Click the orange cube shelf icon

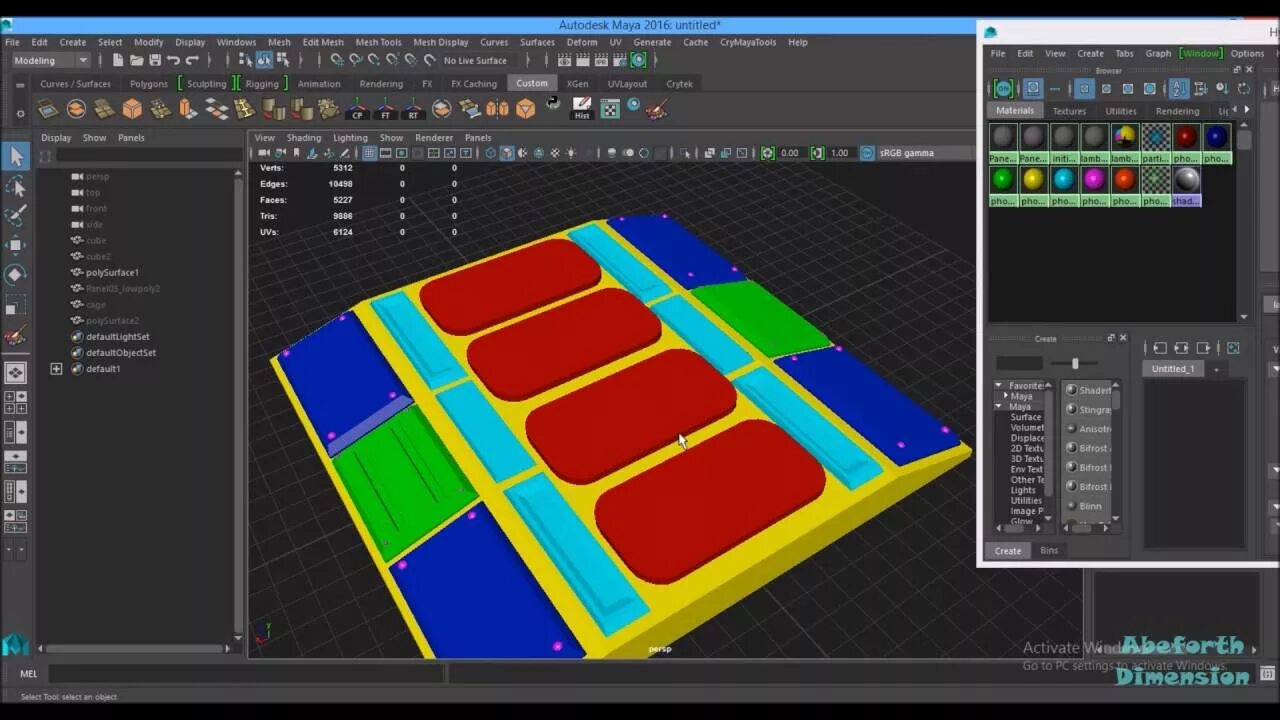pos(132,109)
